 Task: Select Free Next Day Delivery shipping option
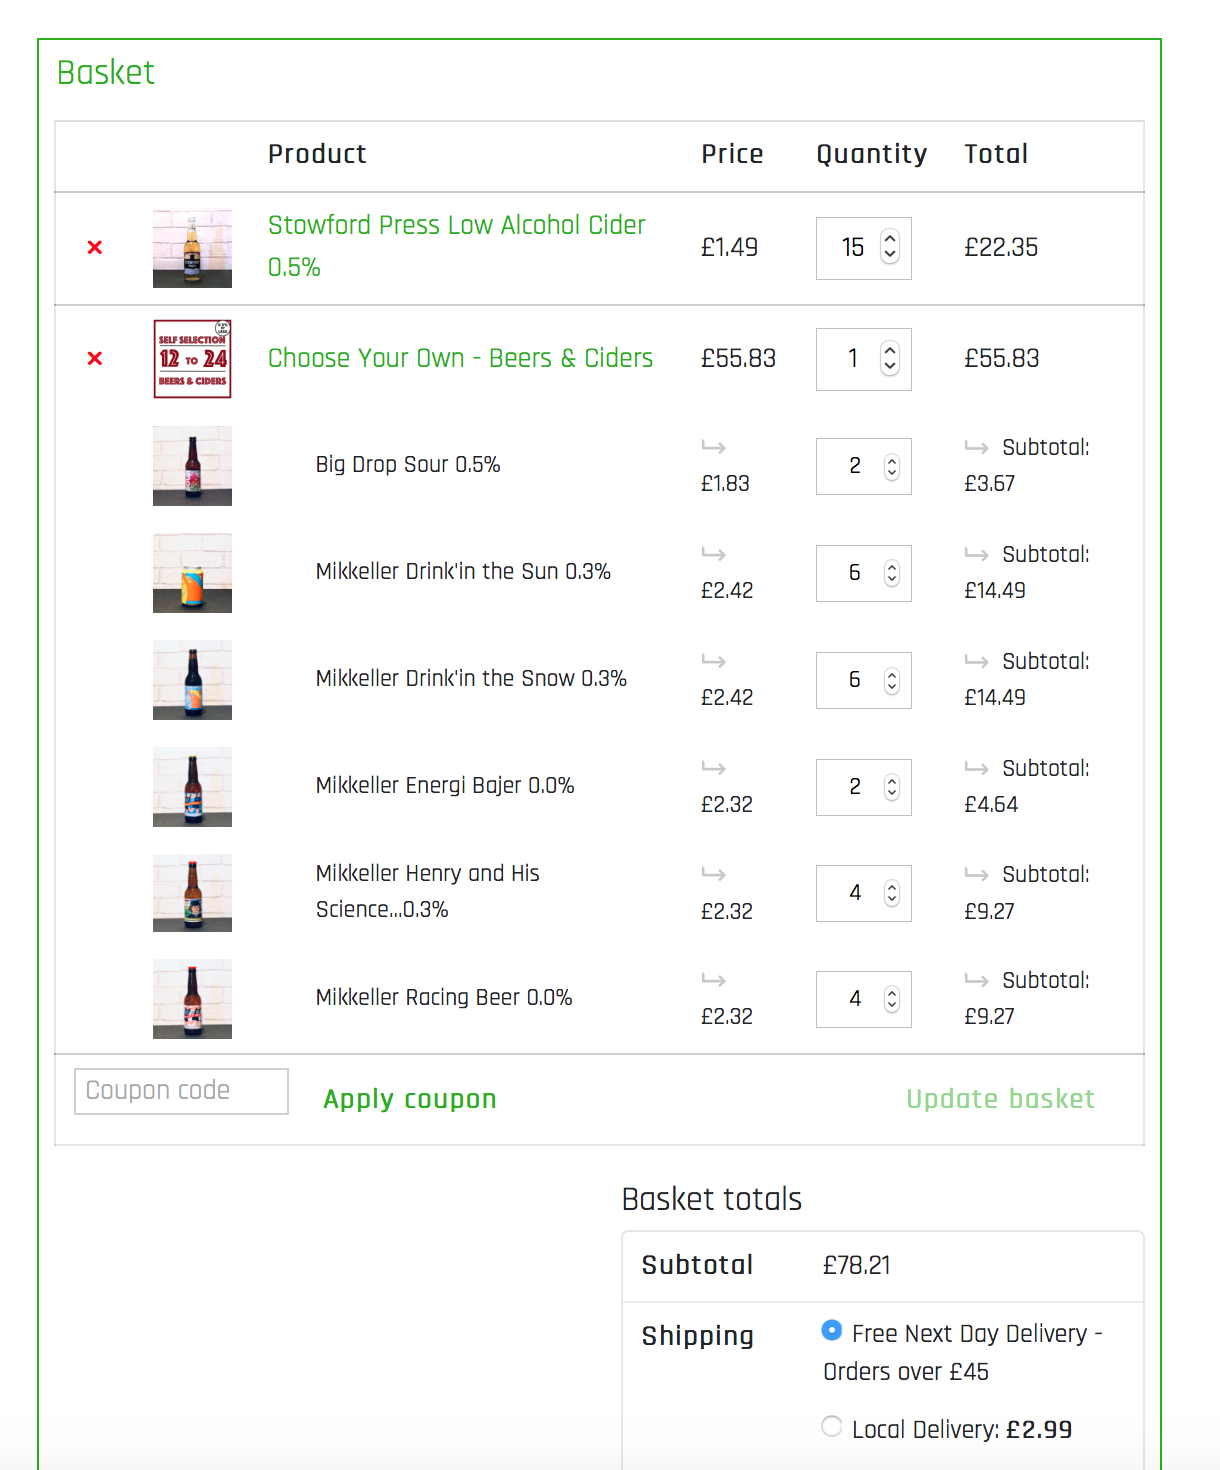pos(831,1331)
